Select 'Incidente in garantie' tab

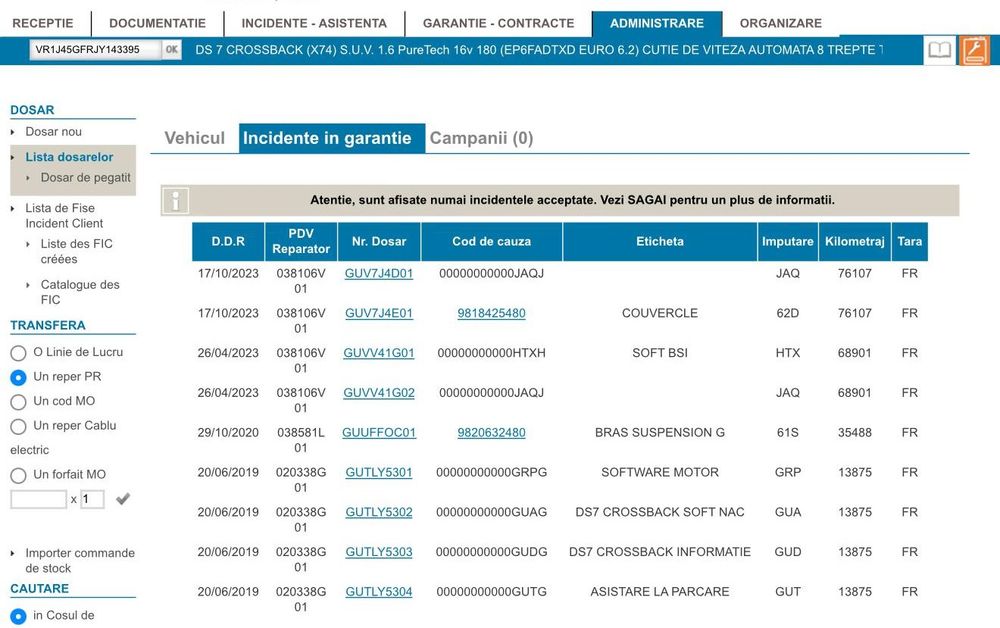(x=332, y=138)
